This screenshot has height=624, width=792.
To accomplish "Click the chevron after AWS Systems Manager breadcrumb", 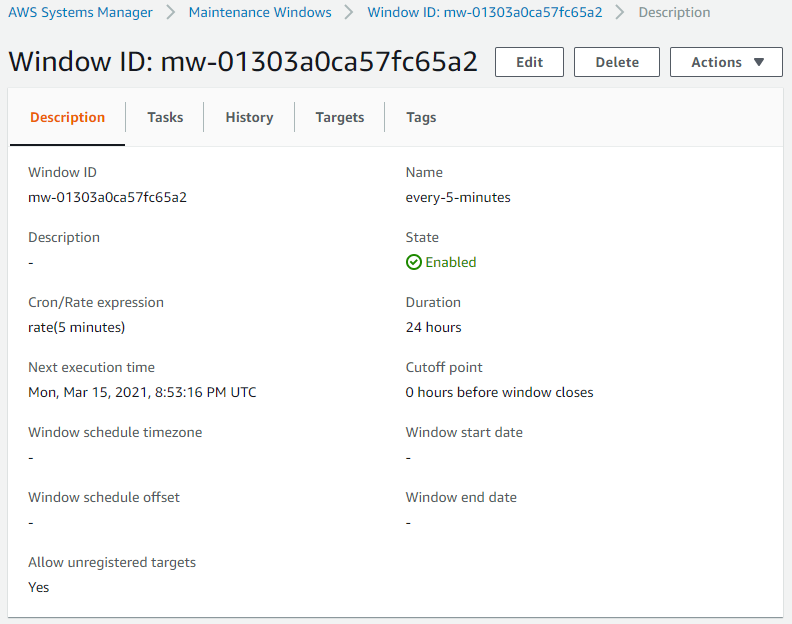I will (x=171, y=12).
